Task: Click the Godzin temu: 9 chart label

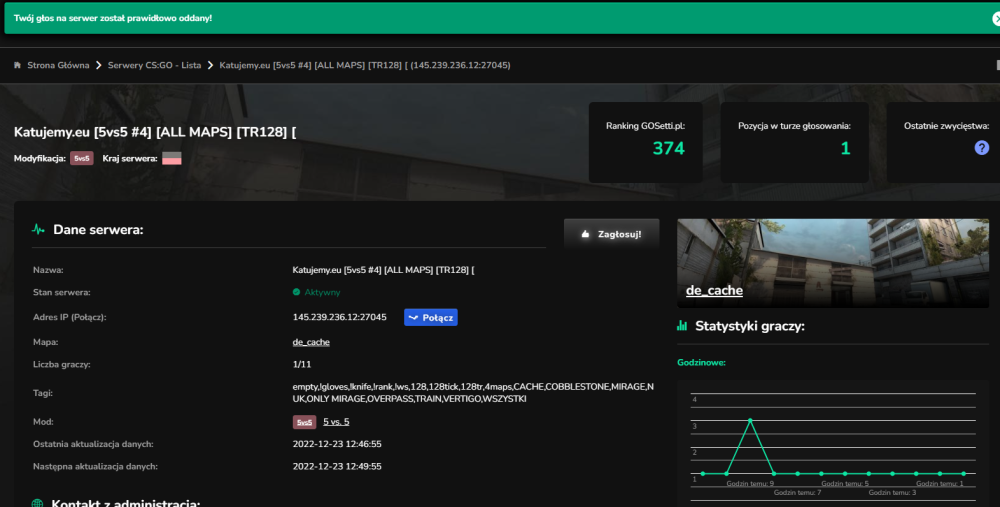Action: pyautogui.click(x=750, y=483)
